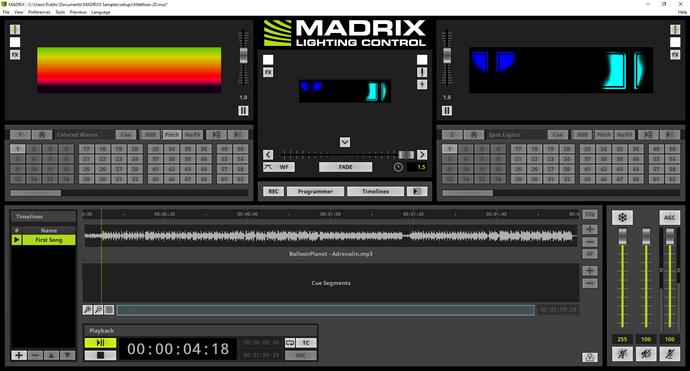
Task: Click the Programmer button
Action: pyautogui.click(x=315, y=191)
